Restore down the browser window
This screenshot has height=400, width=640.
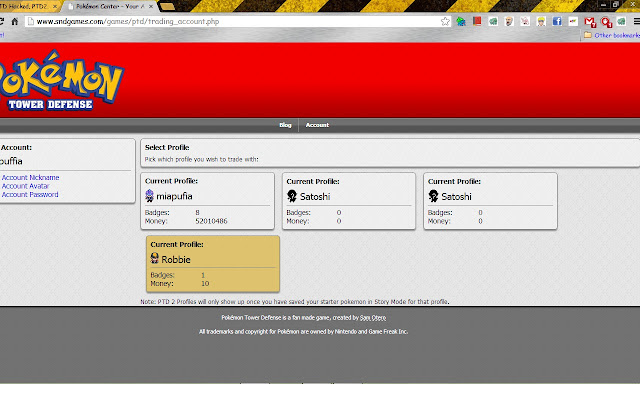(x=616, y=4)
